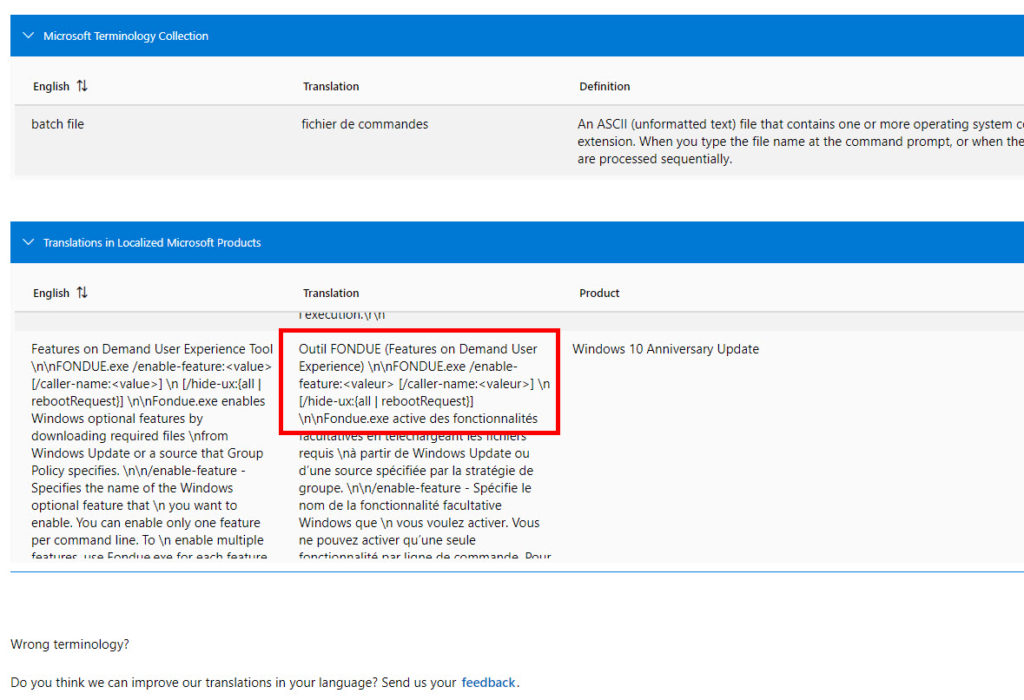Click the Product column header
The image size is (1024, 700).
tap(599, 293)
